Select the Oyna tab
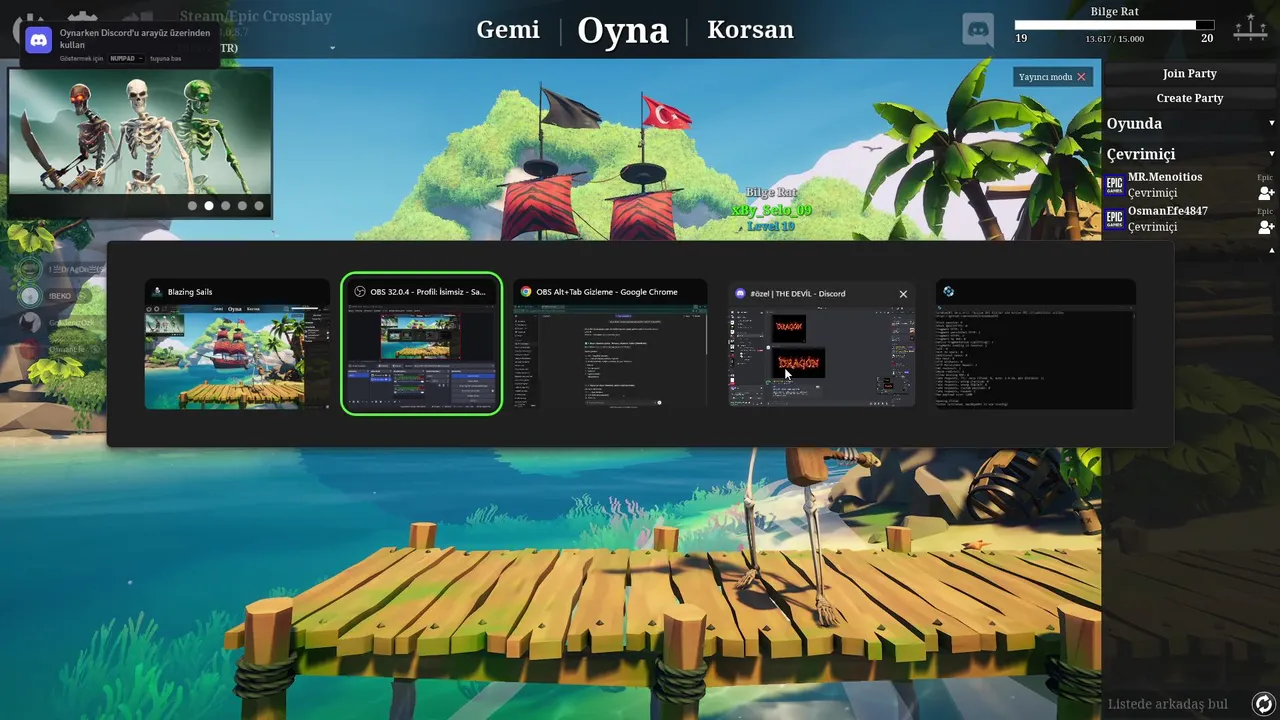The width and height of the screenshot is (1280, 720). click(x=622, y=30)
